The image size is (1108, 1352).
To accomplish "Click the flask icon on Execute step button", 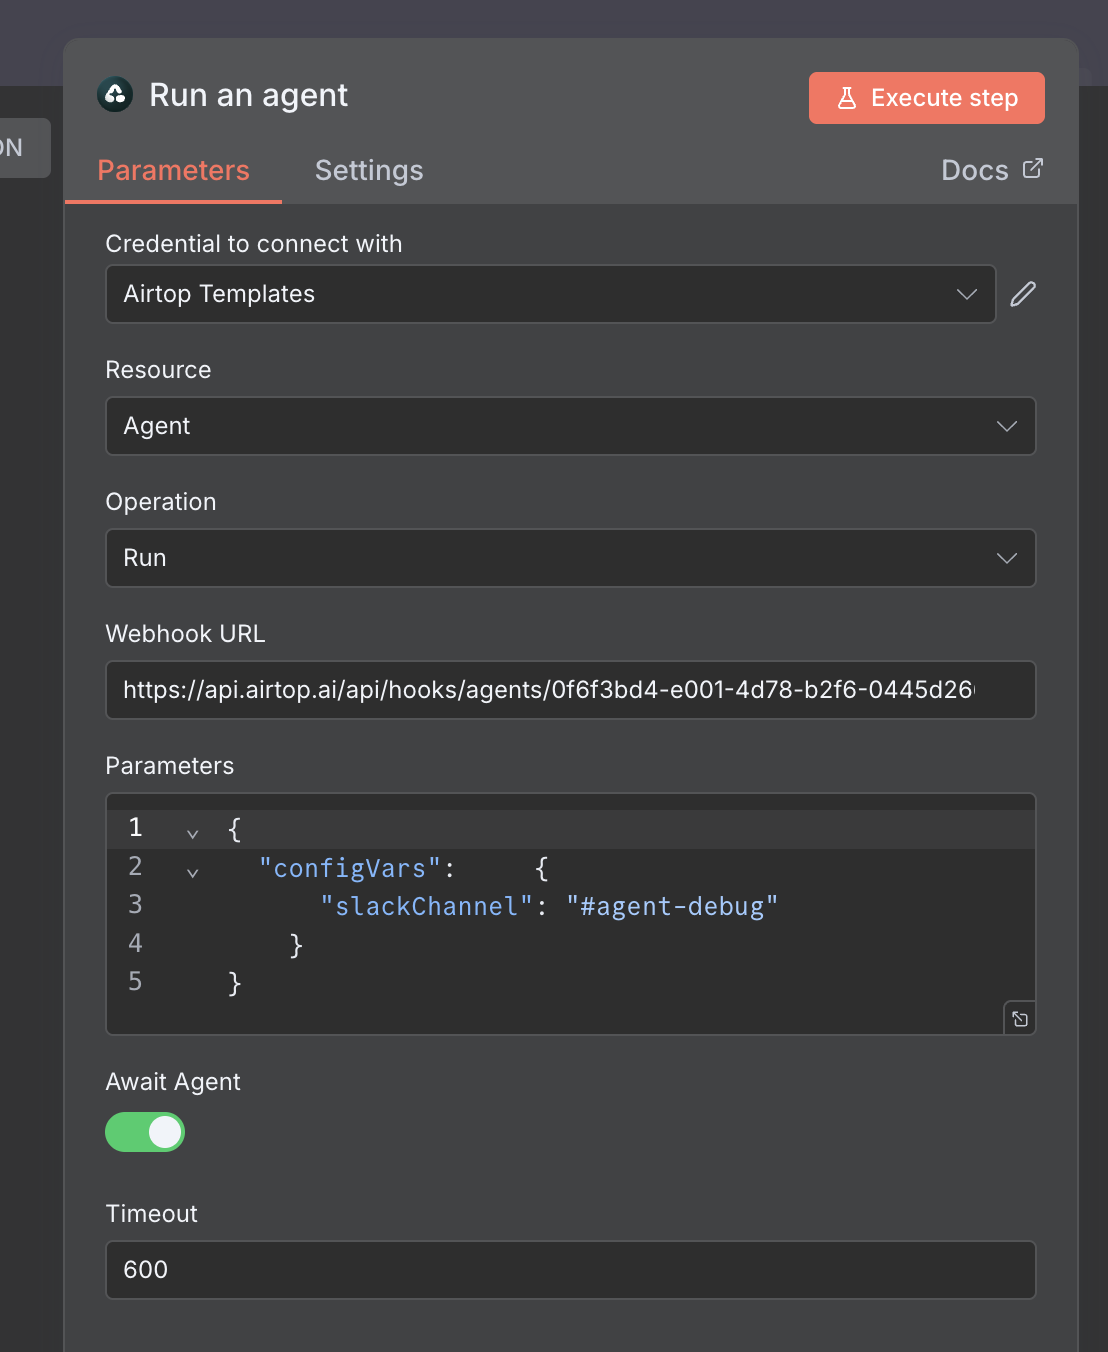I will pyautogui.click(x=849, y=97).
